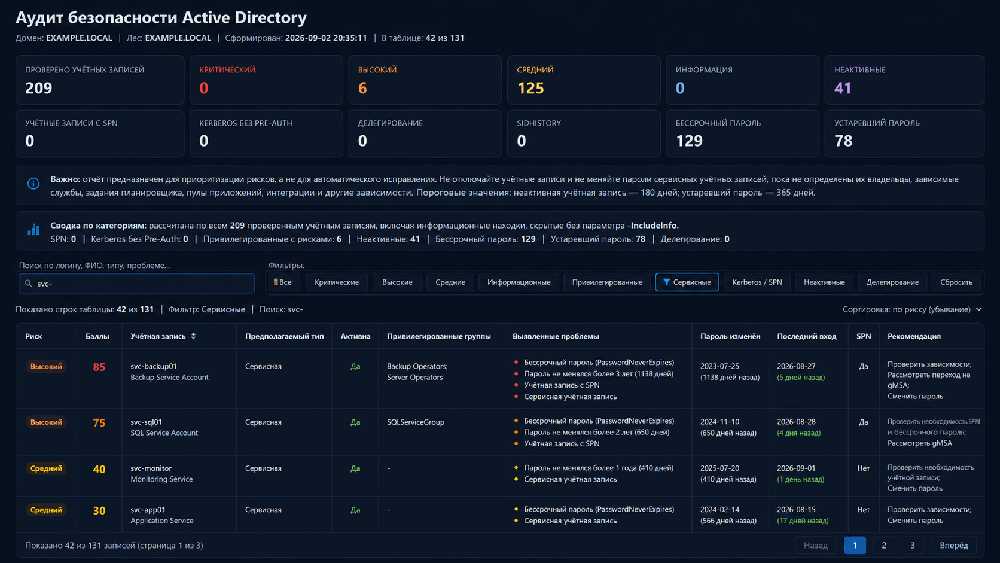Click the Пароль изменён column header
The height and width of the screenshot is (563, 1000).
pyautogui.click(x=730, y=336)
